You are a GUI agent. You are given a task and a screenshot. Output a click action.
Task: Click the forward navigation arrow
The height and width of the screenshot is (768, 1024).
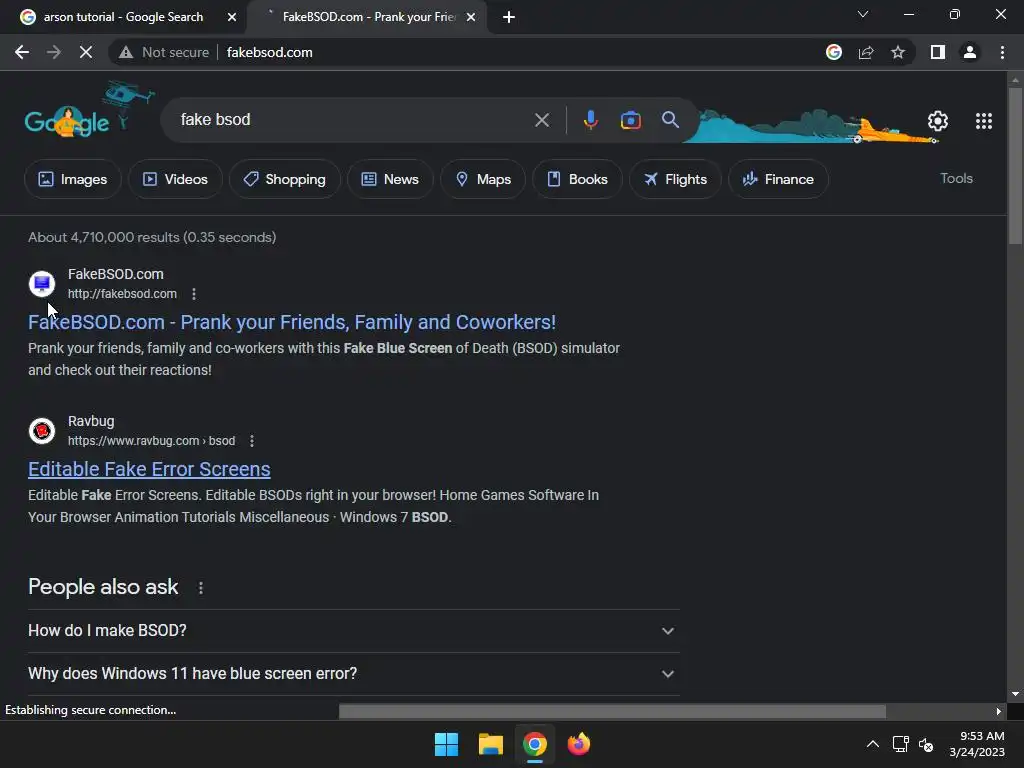coord(54,52)
